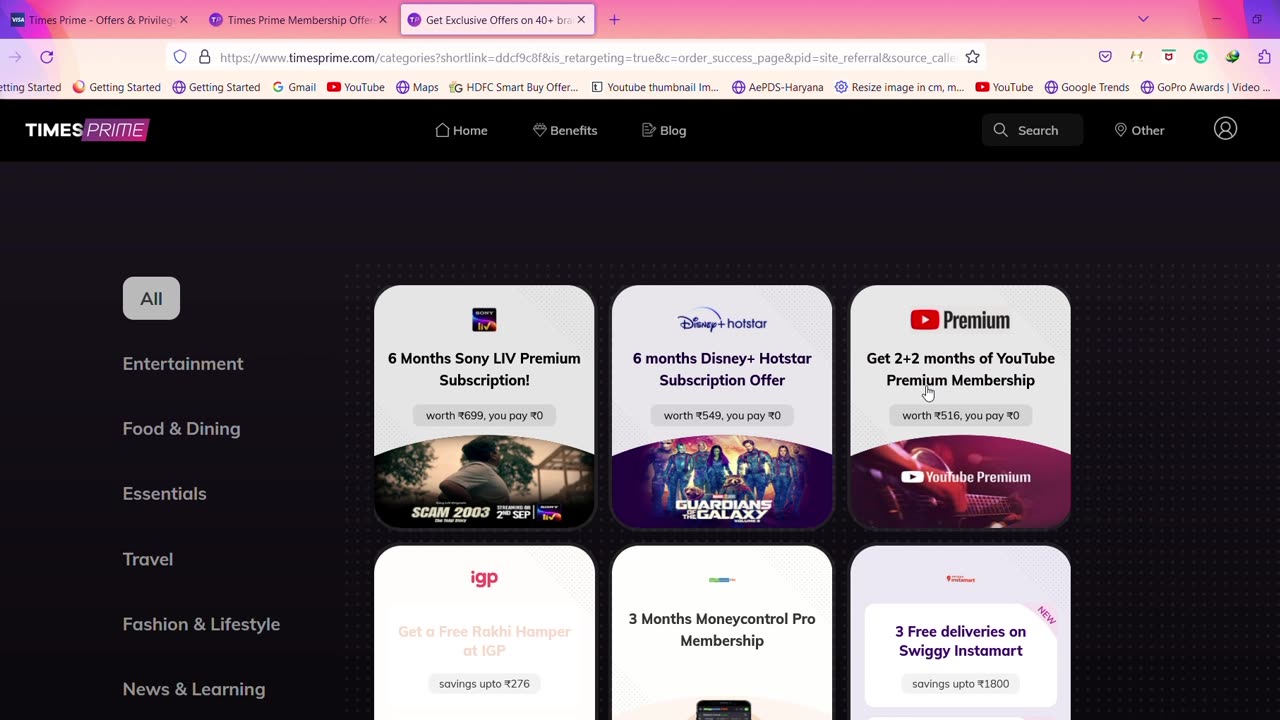Open the Benefits nav link
The width and height of the screenshot is (1280, 720).
(565, 130)
